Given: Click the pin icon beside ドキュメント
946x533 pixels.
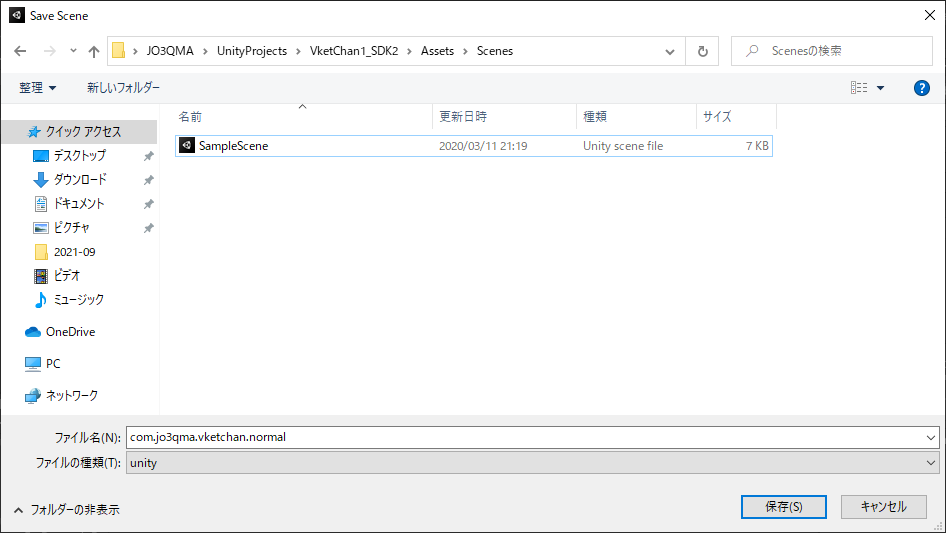Looking at the screenshot, I should [148, 204].
